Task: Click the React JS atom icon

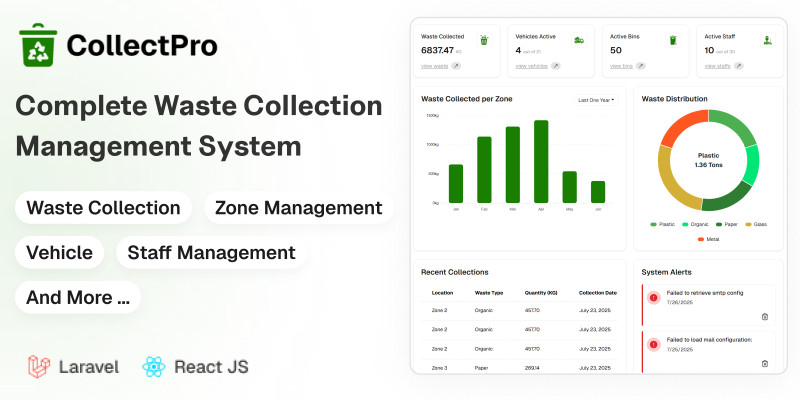Action: tap(154, 366)
